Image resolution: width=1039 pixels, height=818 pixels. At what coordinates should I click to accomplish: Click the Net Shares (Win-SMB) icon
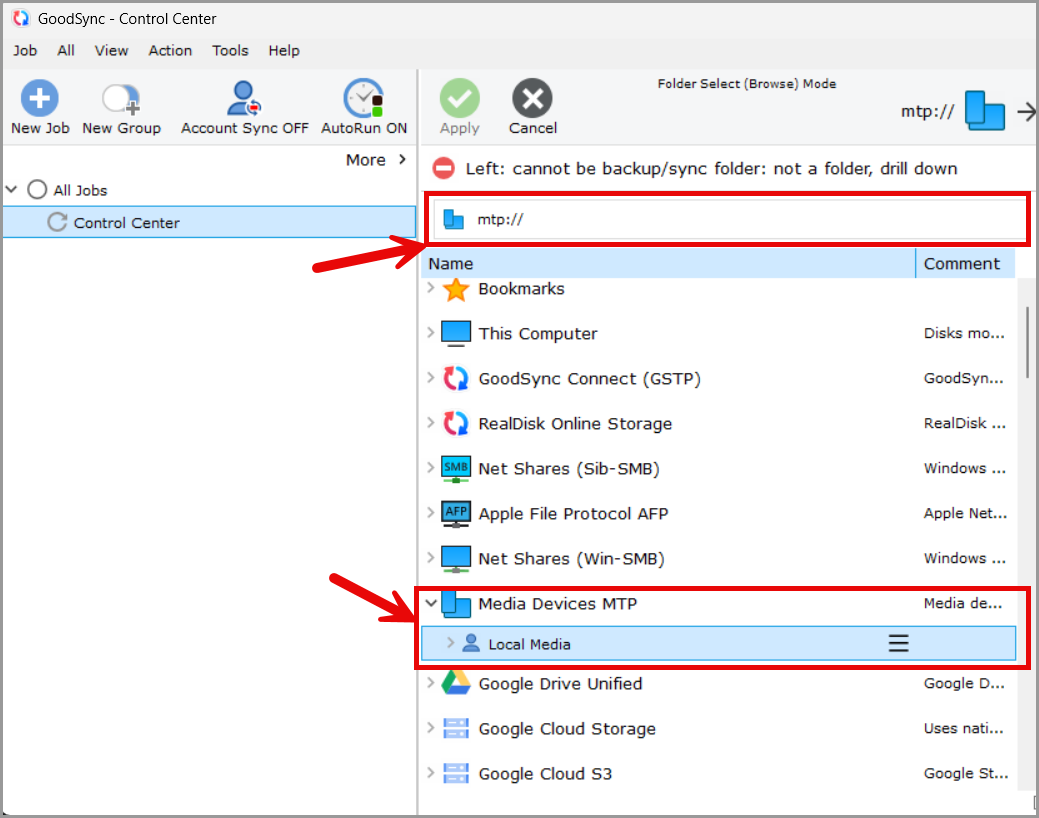[x=456, y=559]
